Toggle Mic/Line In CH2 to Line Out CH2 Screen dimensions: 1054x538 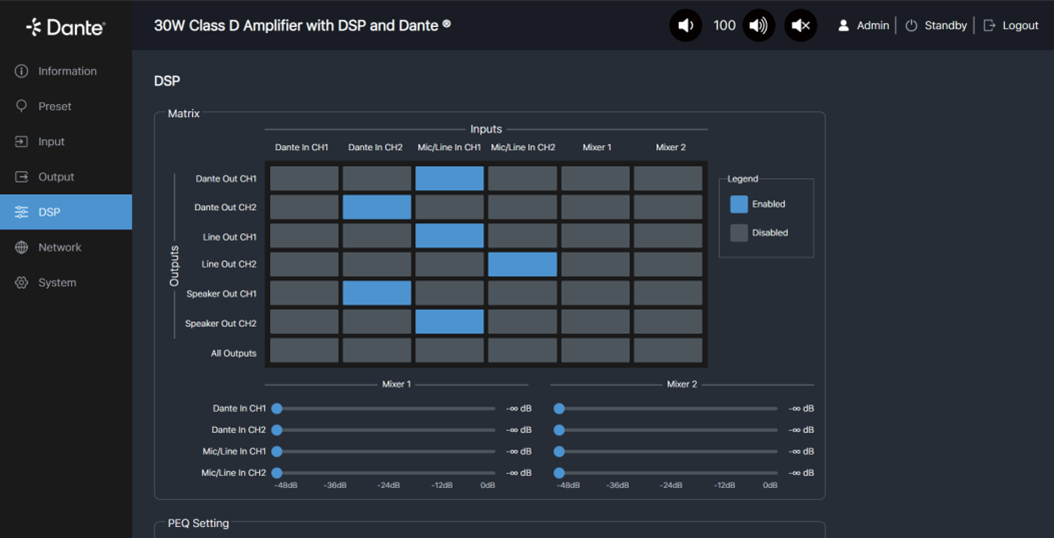(x=522, y=265)
